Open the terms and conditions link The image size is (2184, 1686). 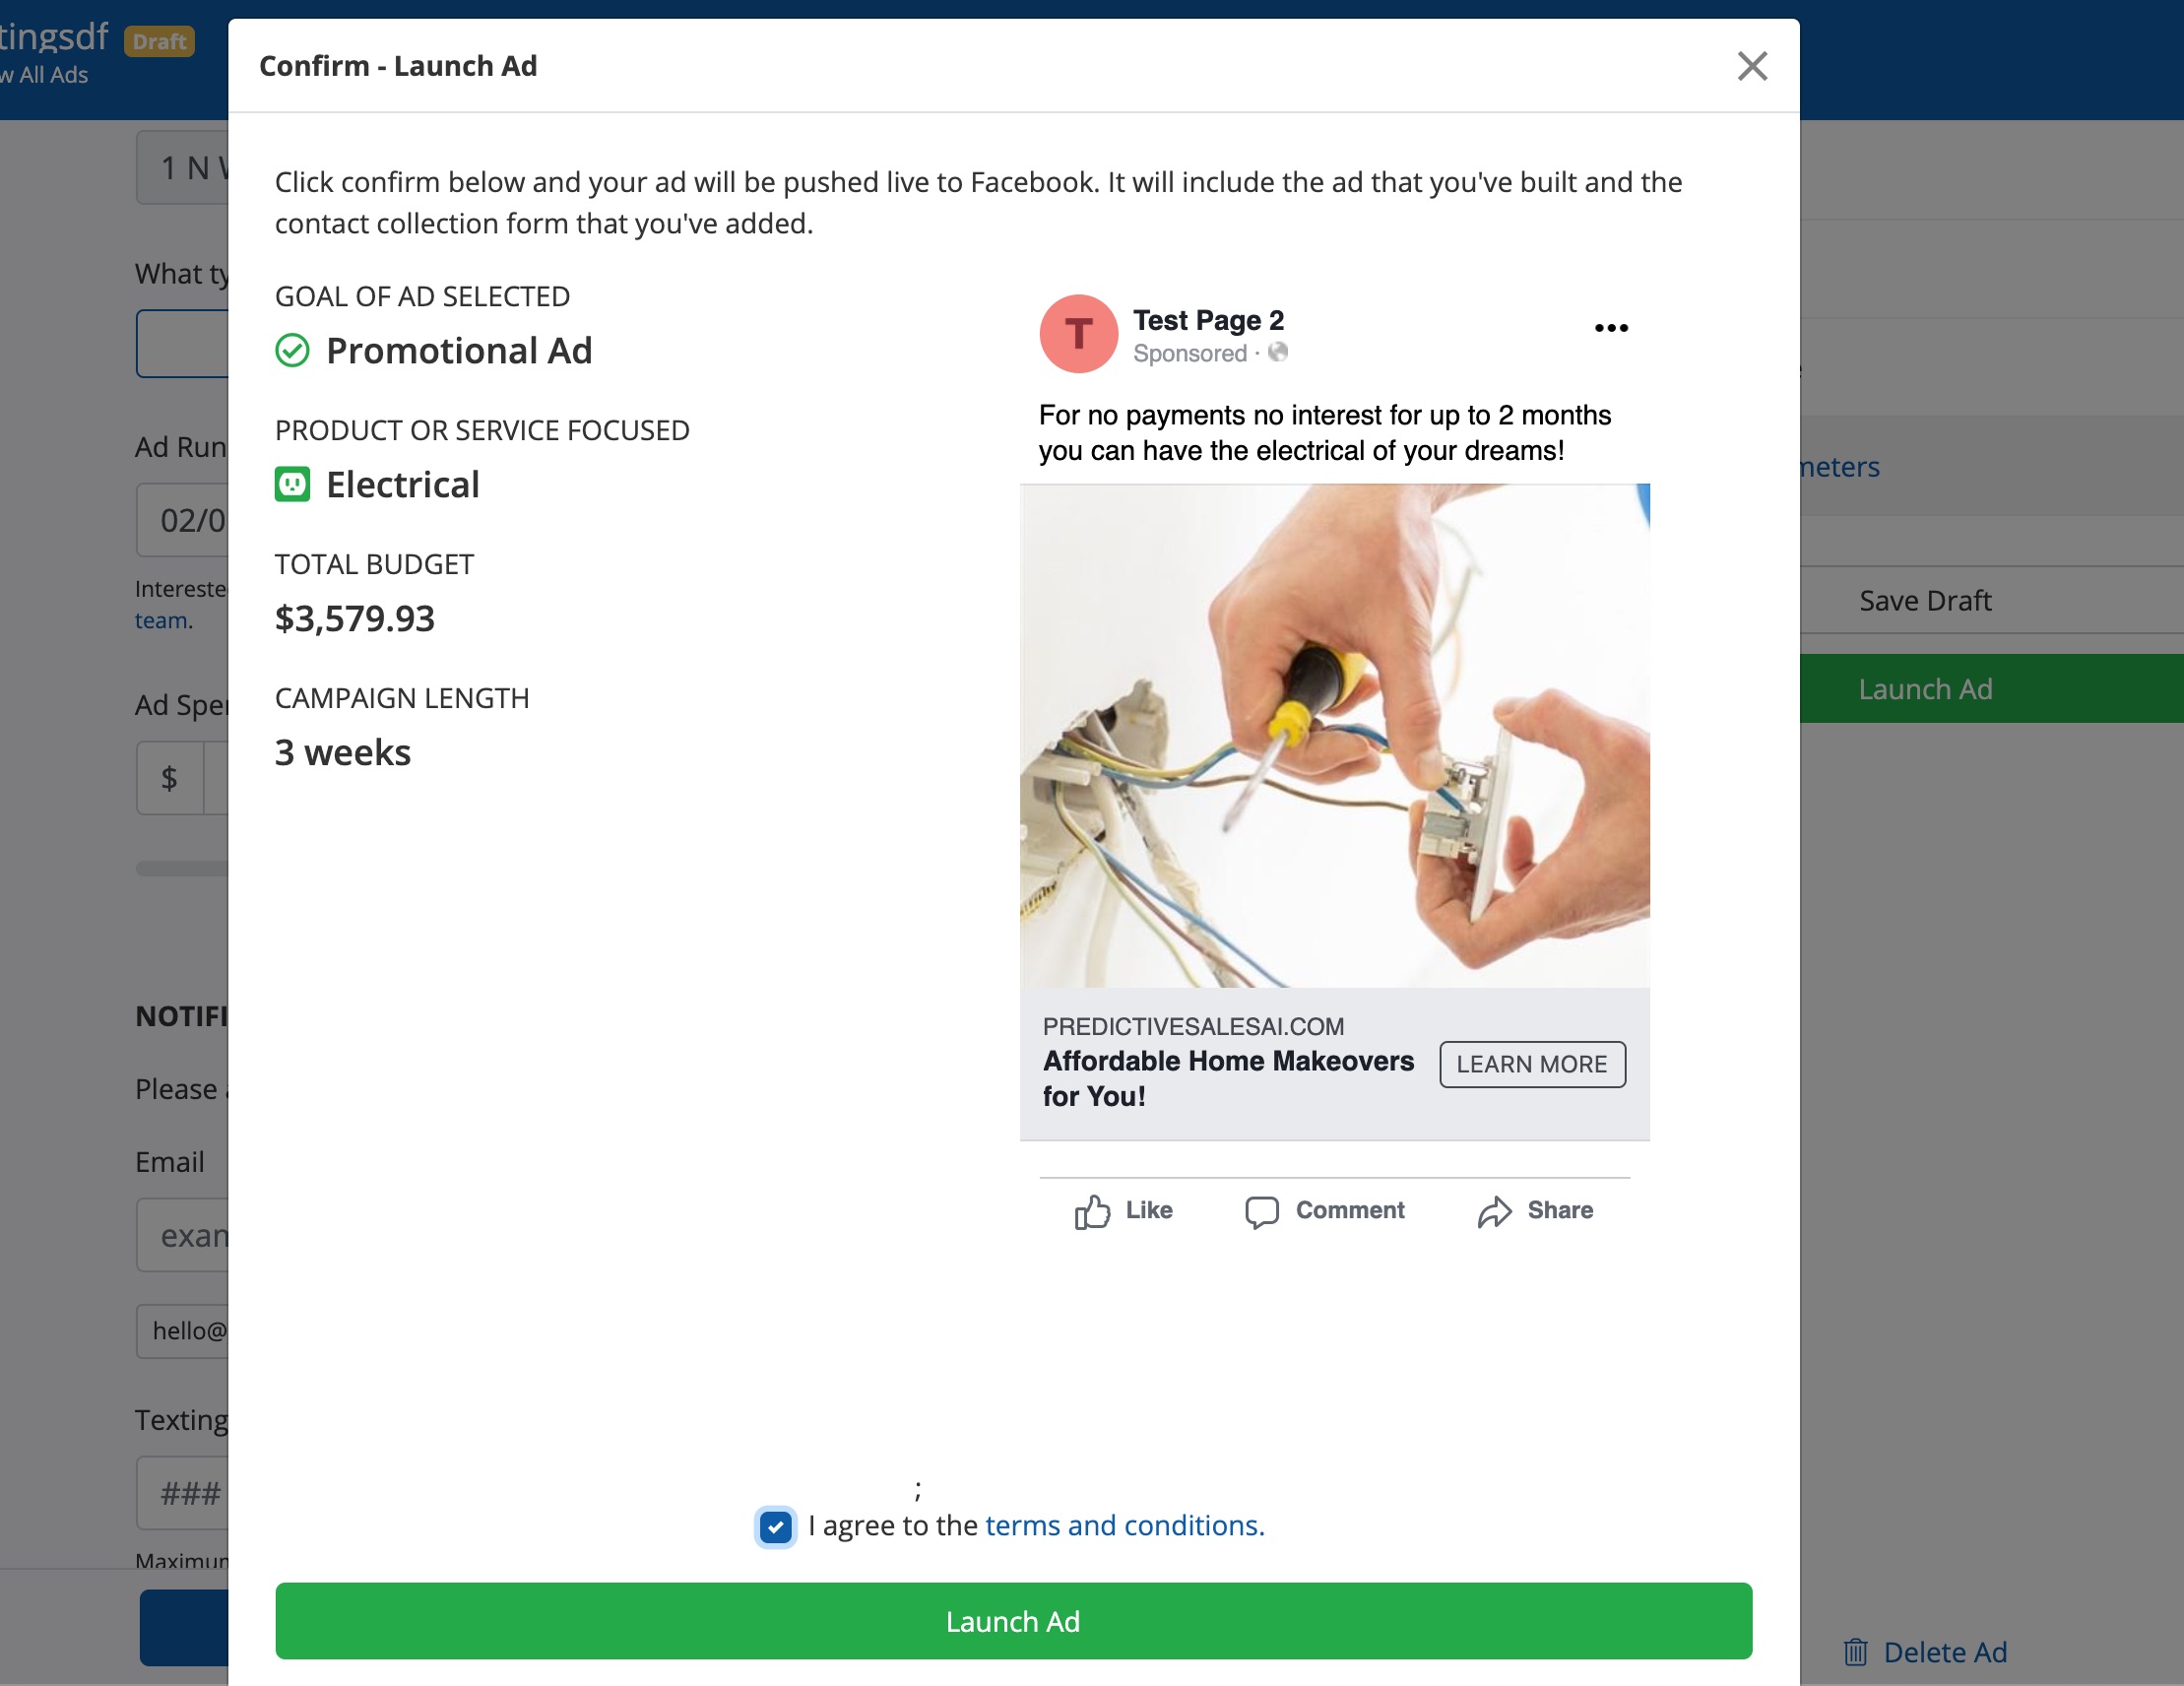coord(1124,1525)
